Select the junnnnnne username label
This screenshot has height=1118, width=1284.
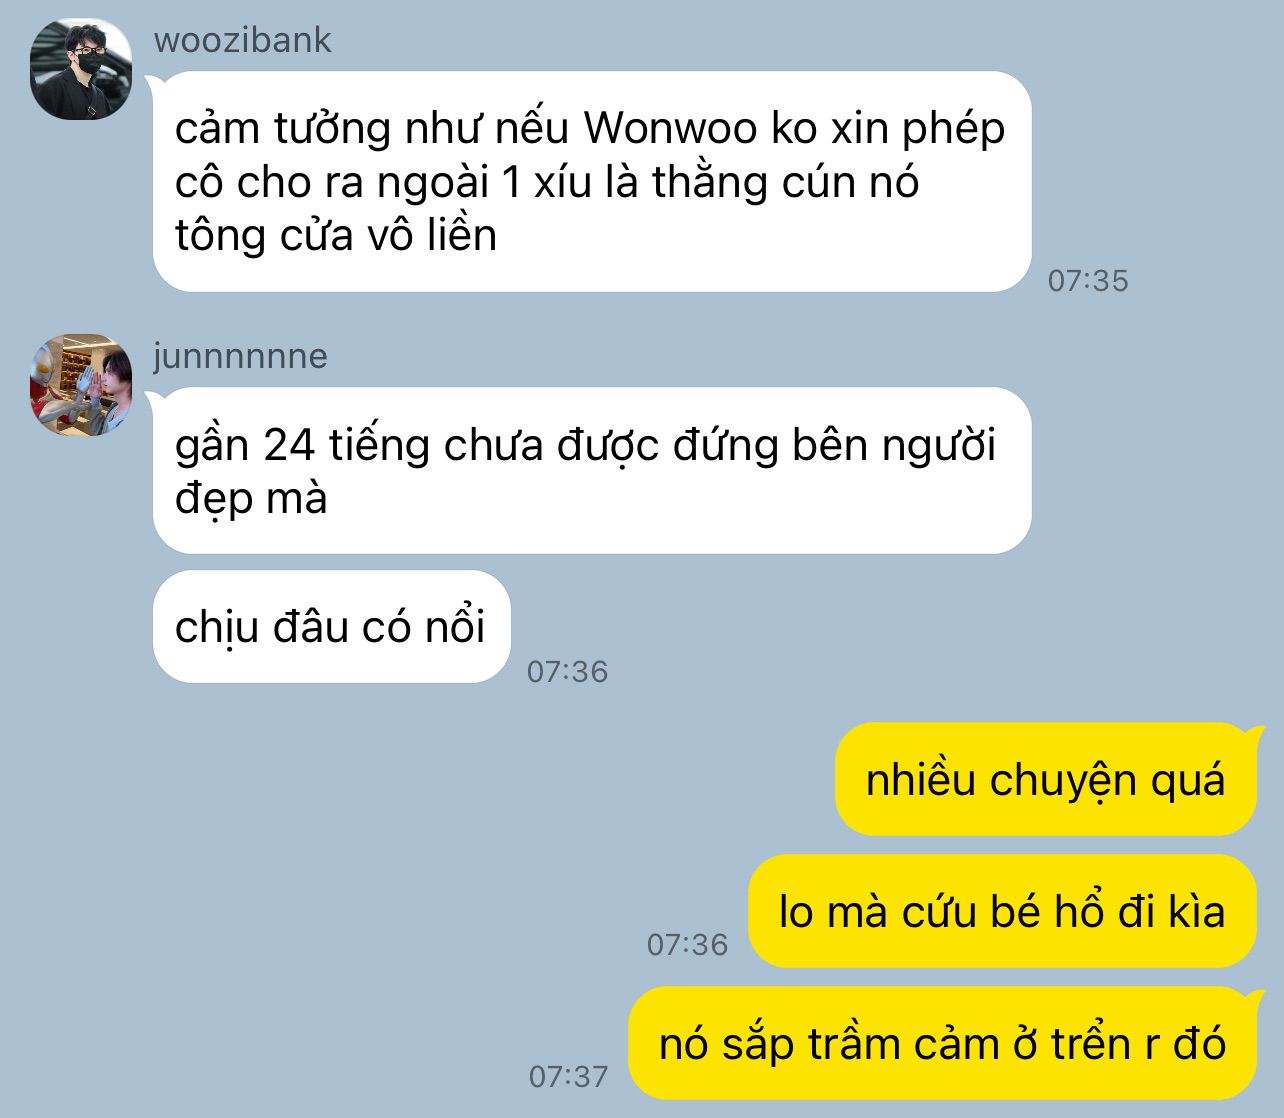click(240, 356)
